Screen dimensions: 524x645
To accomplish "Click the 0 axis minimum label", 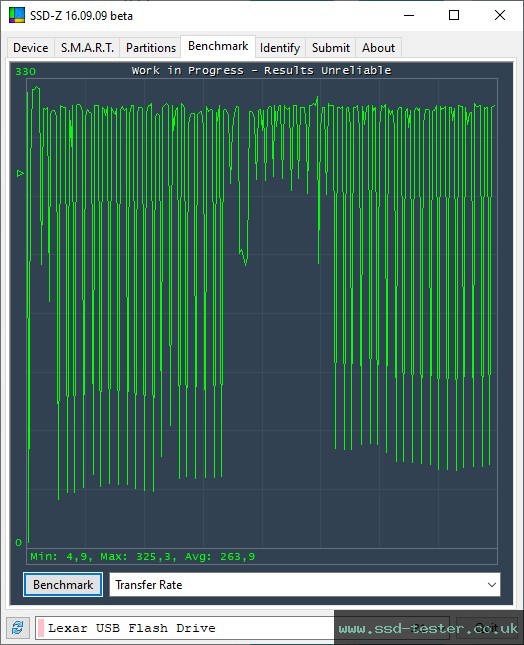I will point(19,542).
